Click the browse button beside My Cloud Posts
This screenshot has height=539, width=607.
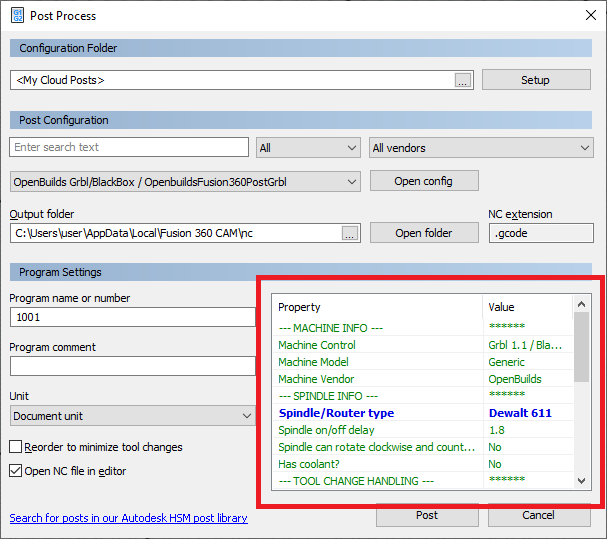(x=462, y=81)
